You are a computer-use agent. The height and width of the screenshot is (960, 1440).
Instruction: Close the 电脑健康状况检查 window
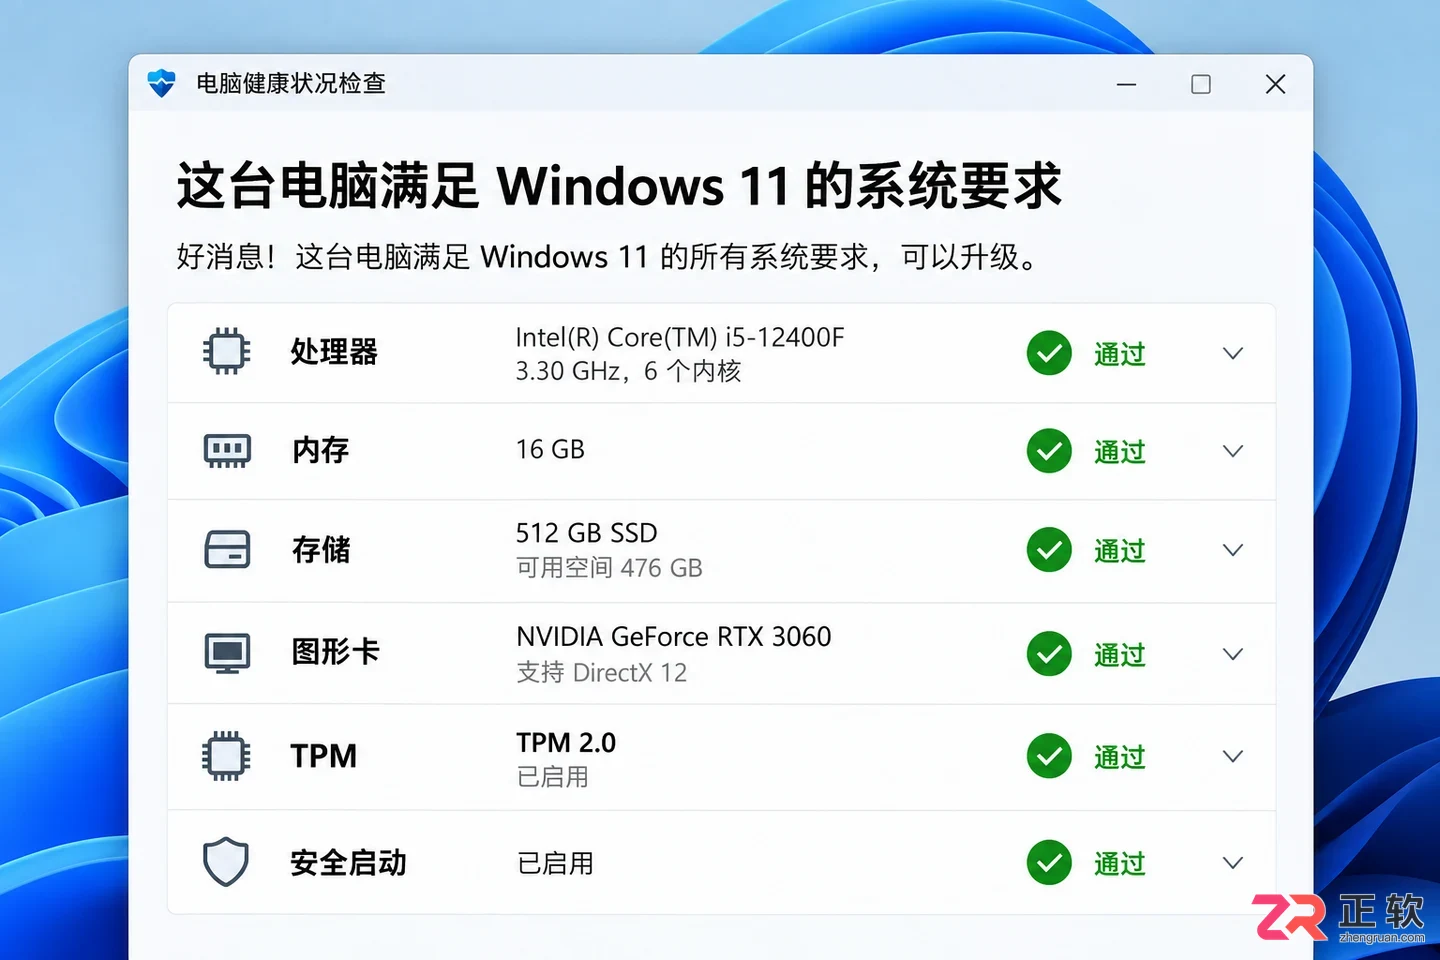[x=1275, y=84]
